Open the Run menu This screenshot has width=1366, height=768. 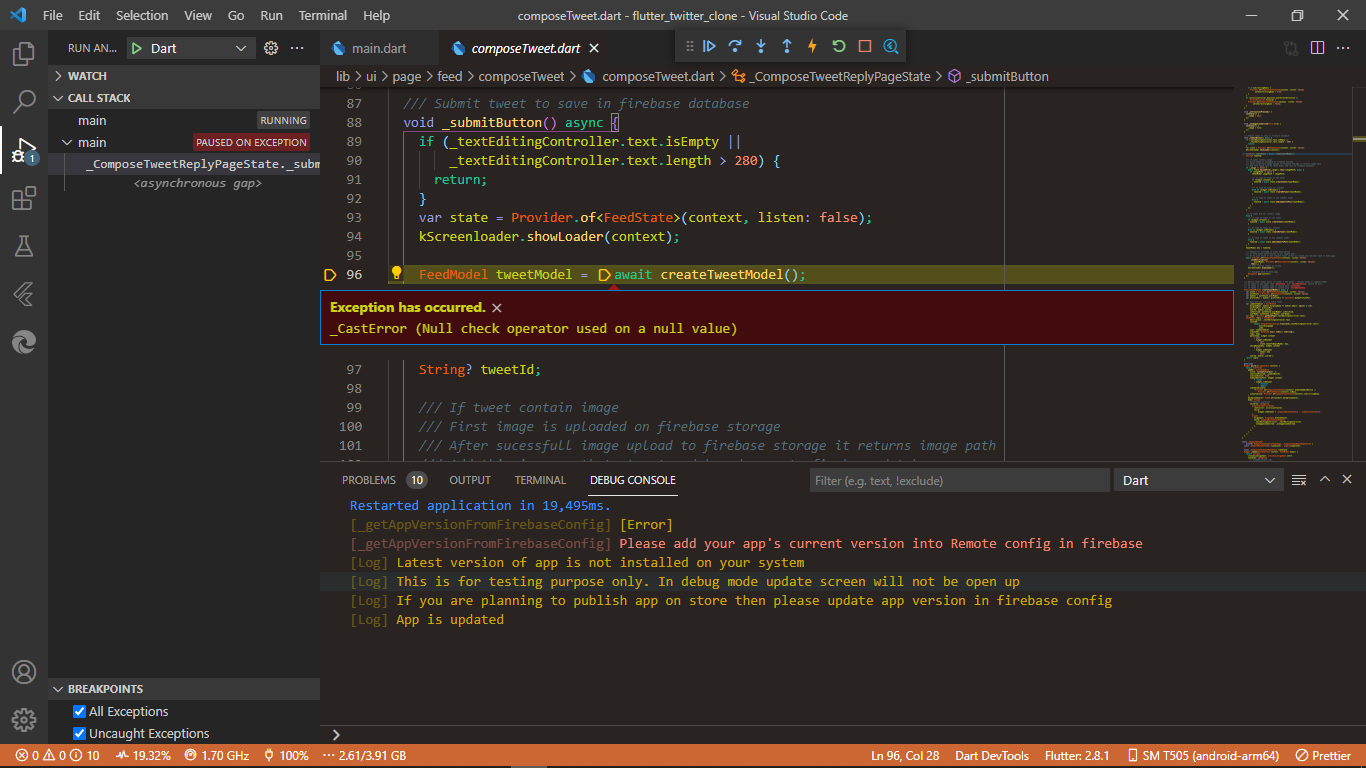click(270, 15)
